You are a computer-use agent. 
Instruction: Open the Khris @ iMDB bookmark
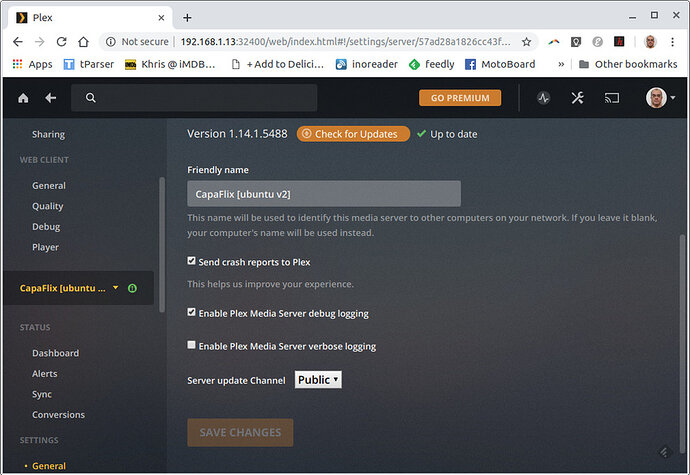click(x=170, y=64)
